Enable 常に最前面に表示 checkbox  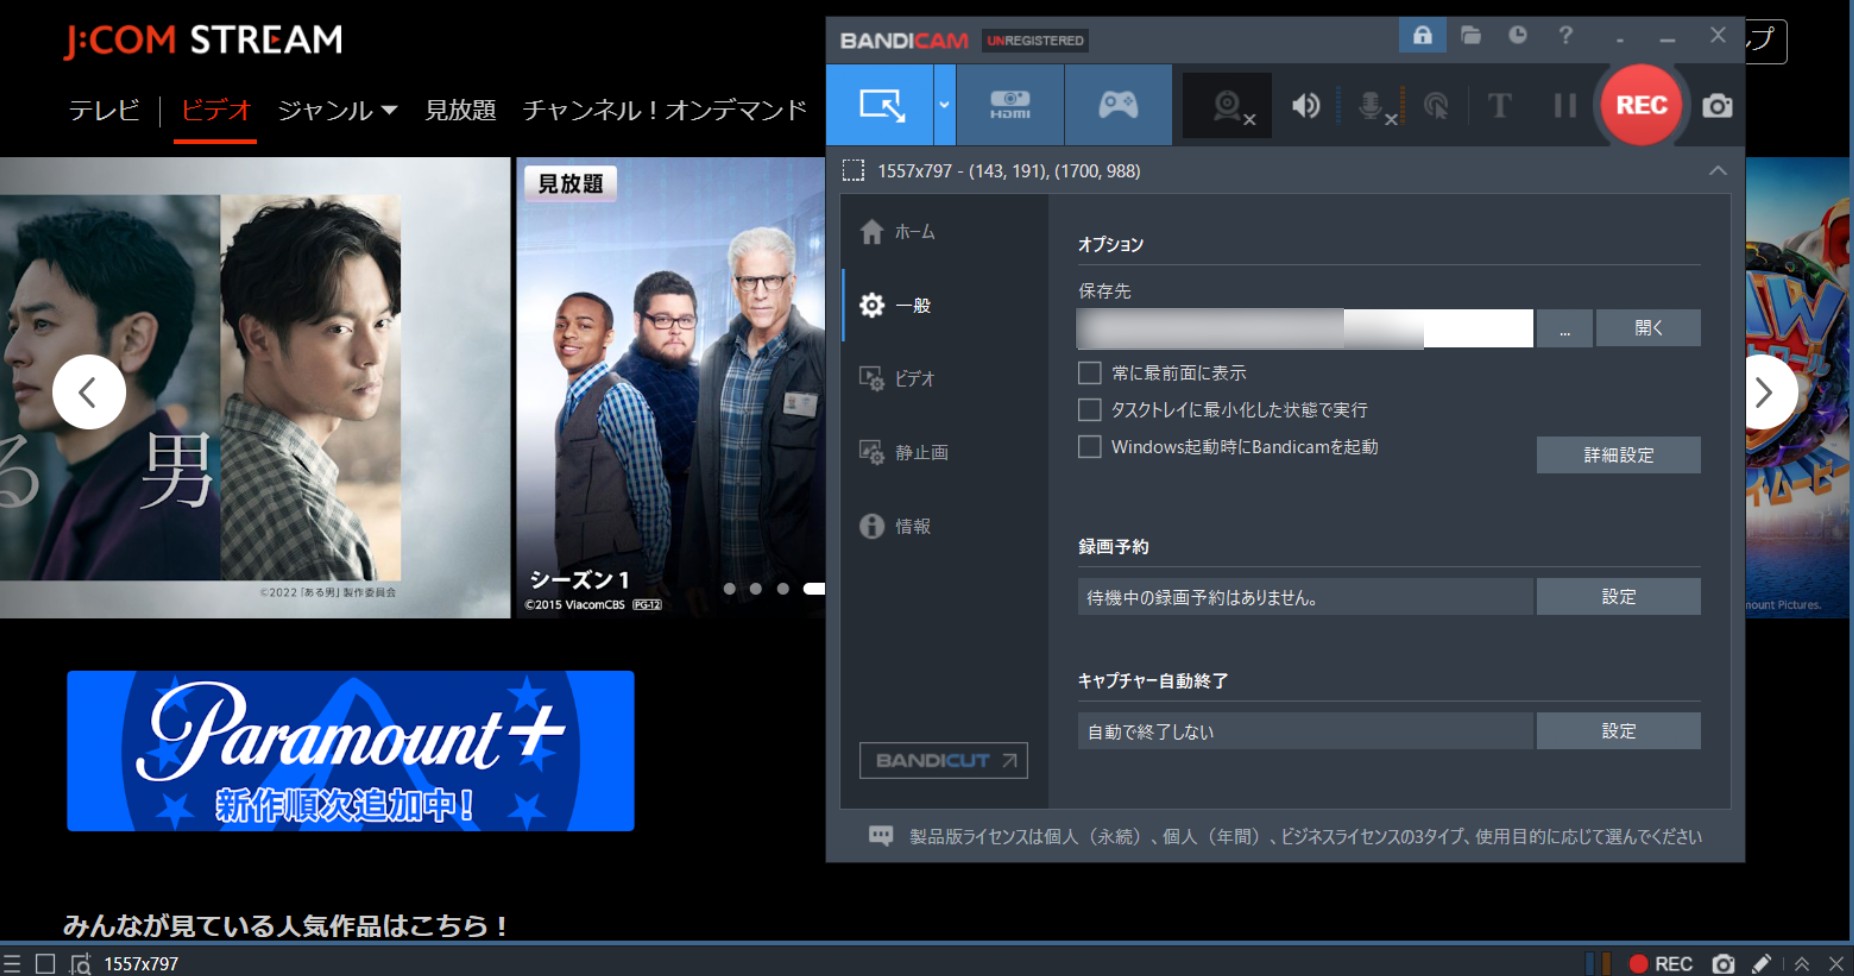point(1089,373)
